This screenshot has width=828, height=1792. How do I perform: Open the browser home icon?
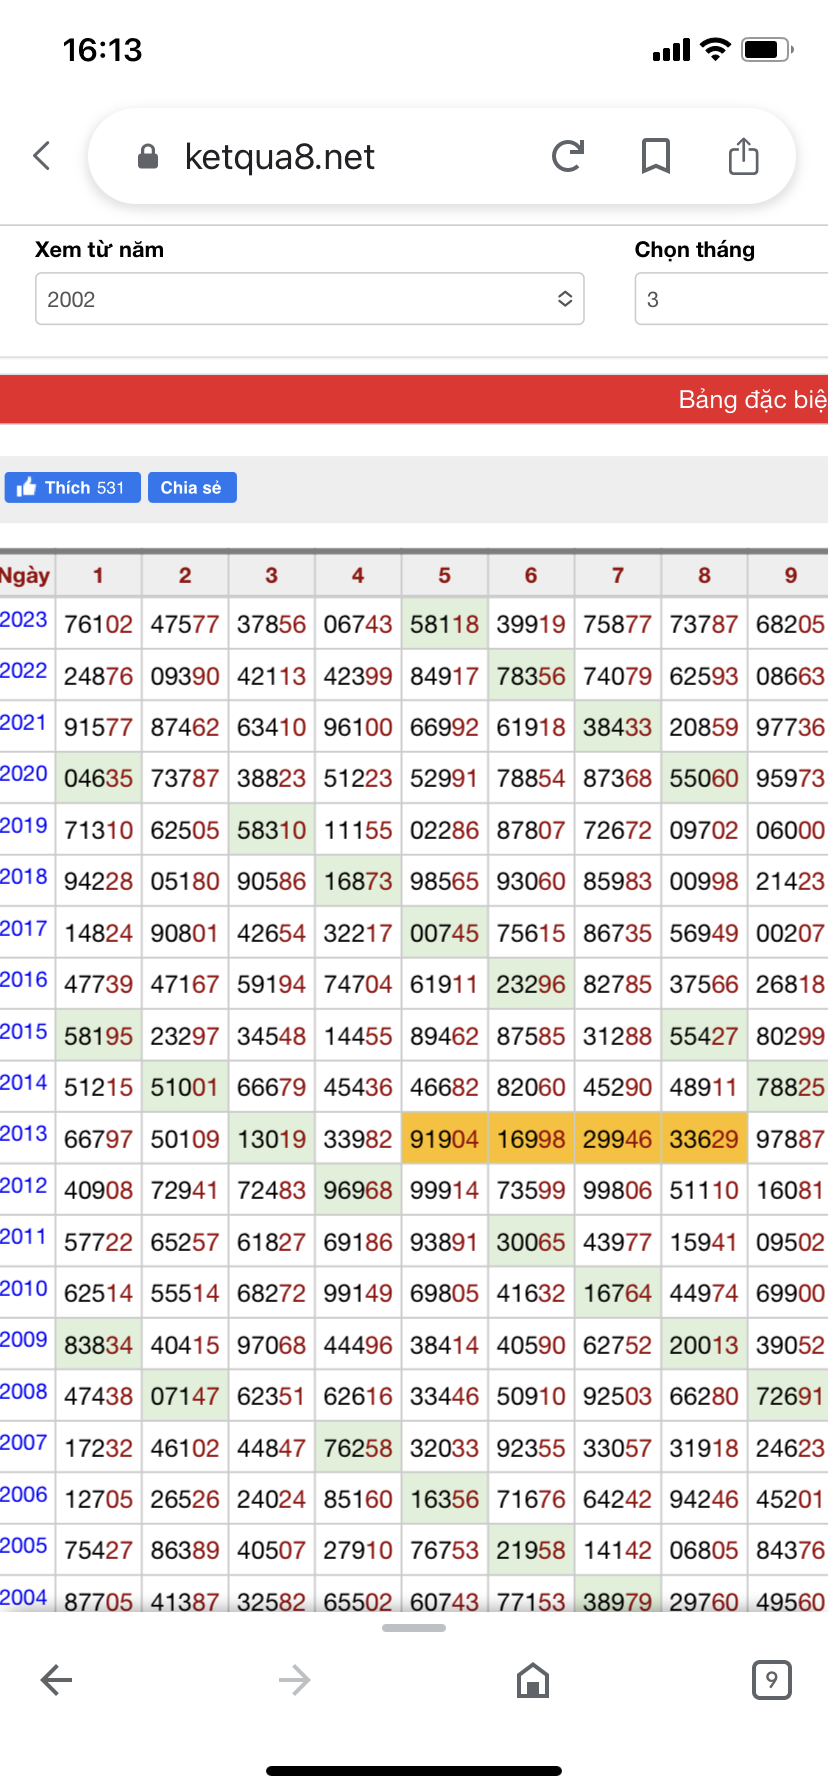click(533, 1680)
